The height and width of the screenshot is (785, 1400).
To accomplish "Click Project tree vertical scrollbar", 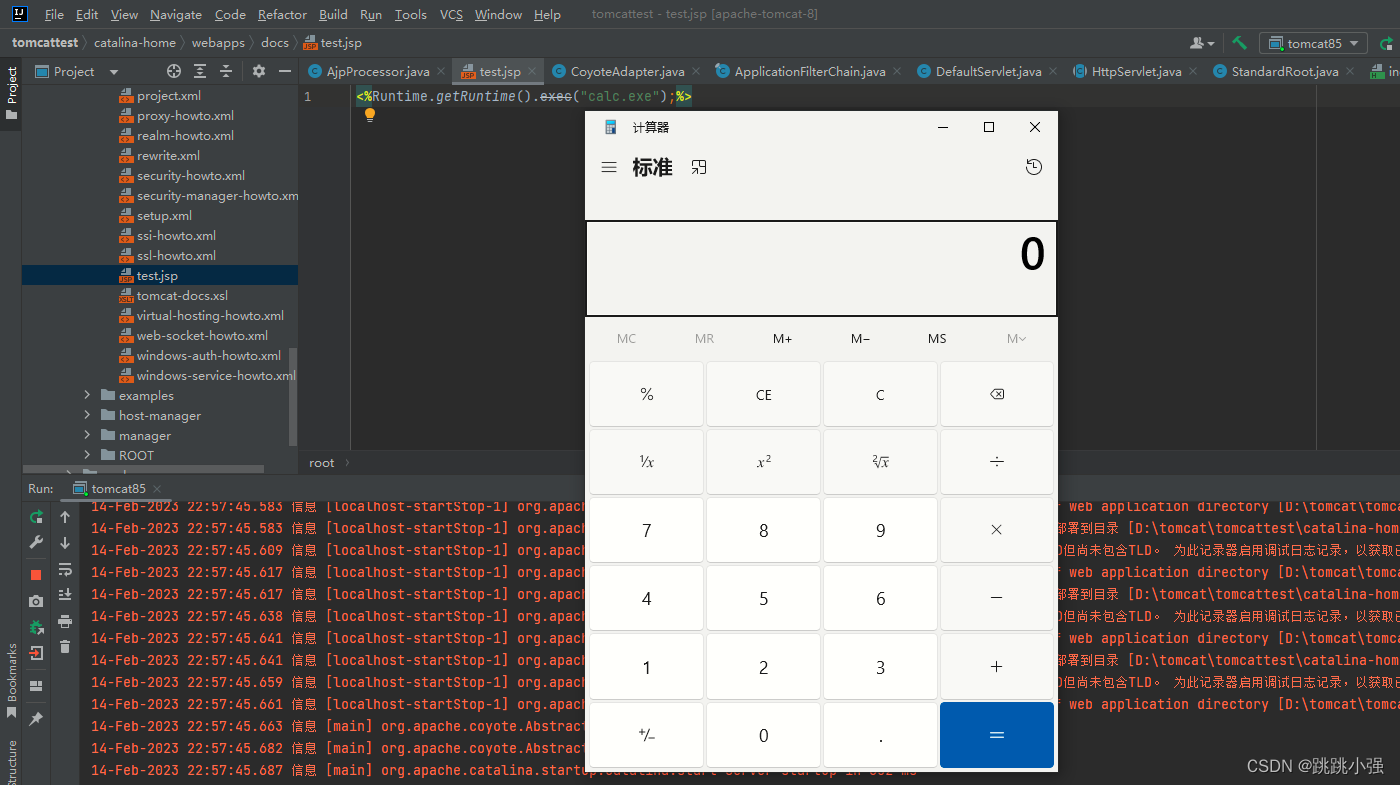I will tap(293, 397).
